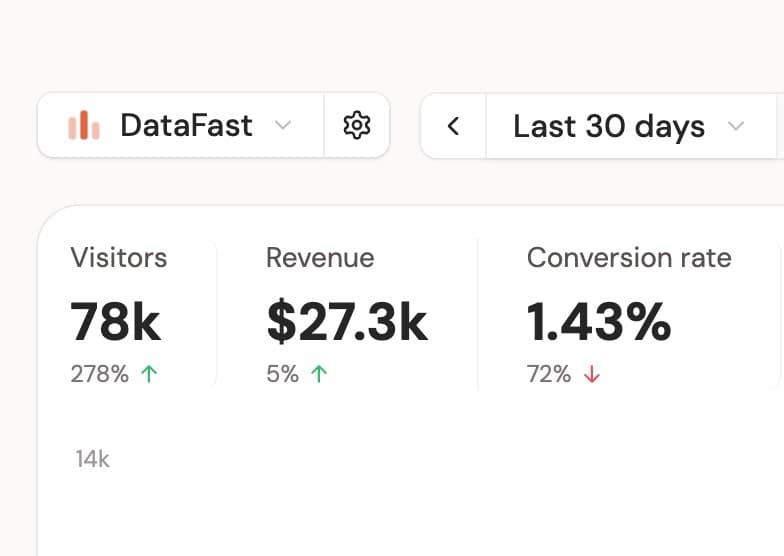Open the settings gear next to DataFast
This screenshot has width=784, height=556.
[x=356, y=126]
